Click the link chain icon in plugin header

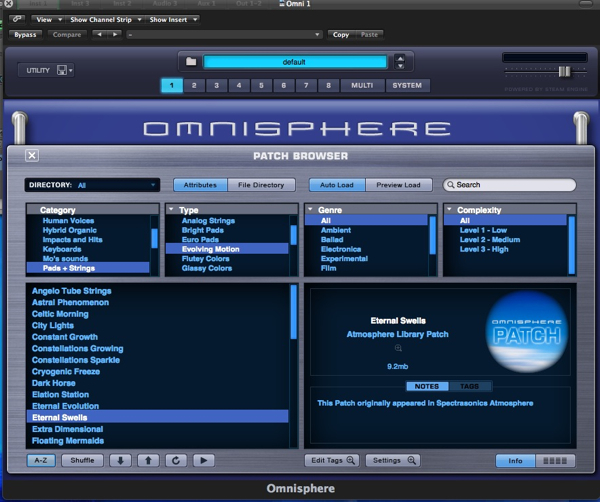pyautogui.click(x=17, y=19)
